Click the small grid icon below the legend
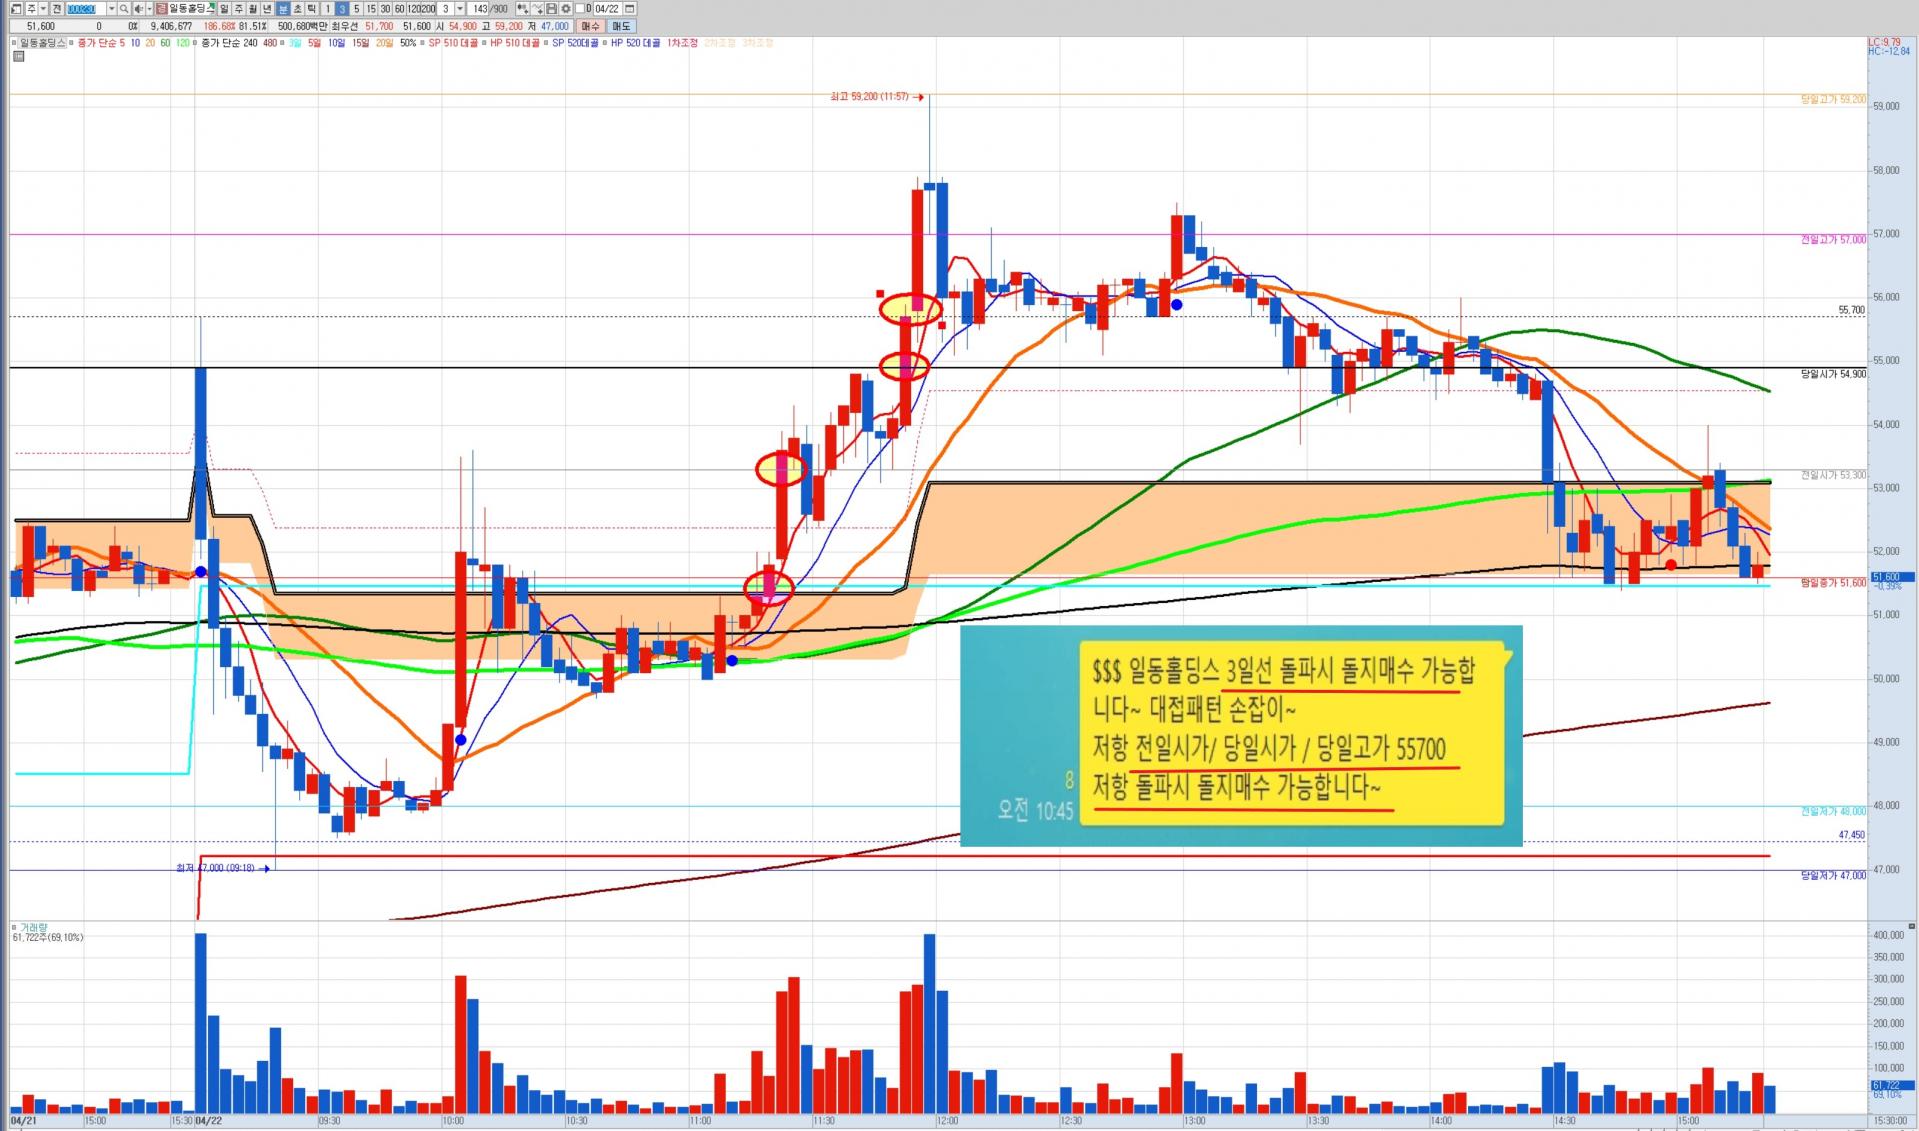The width and height of the screenshot is (1919, 1131). [18, 56]
